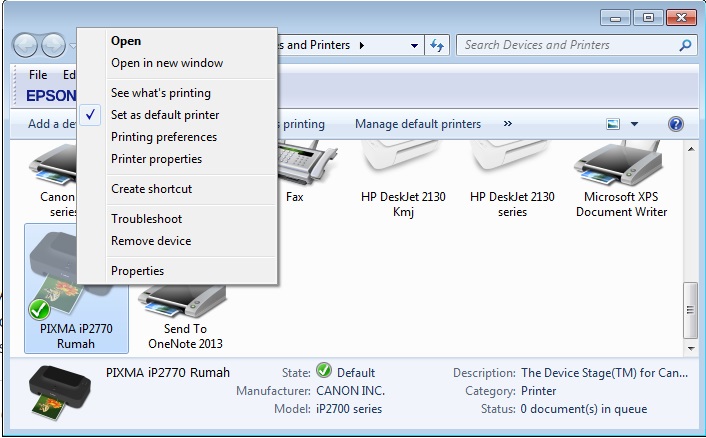Click the CANON INC. manufacturer text
Viewport: 706px width, 438px height.
pos(350,391)
